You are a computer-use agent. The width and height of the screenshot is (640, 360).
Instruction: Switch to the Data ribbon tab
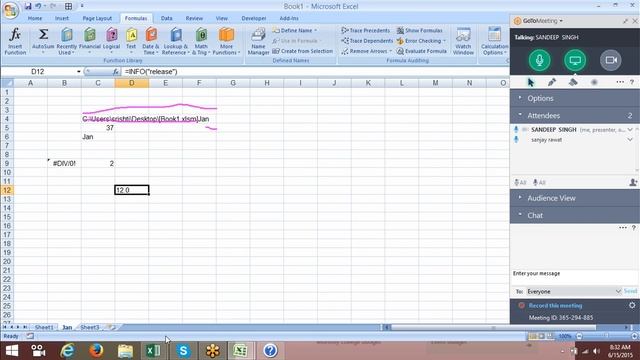point(167,18)
